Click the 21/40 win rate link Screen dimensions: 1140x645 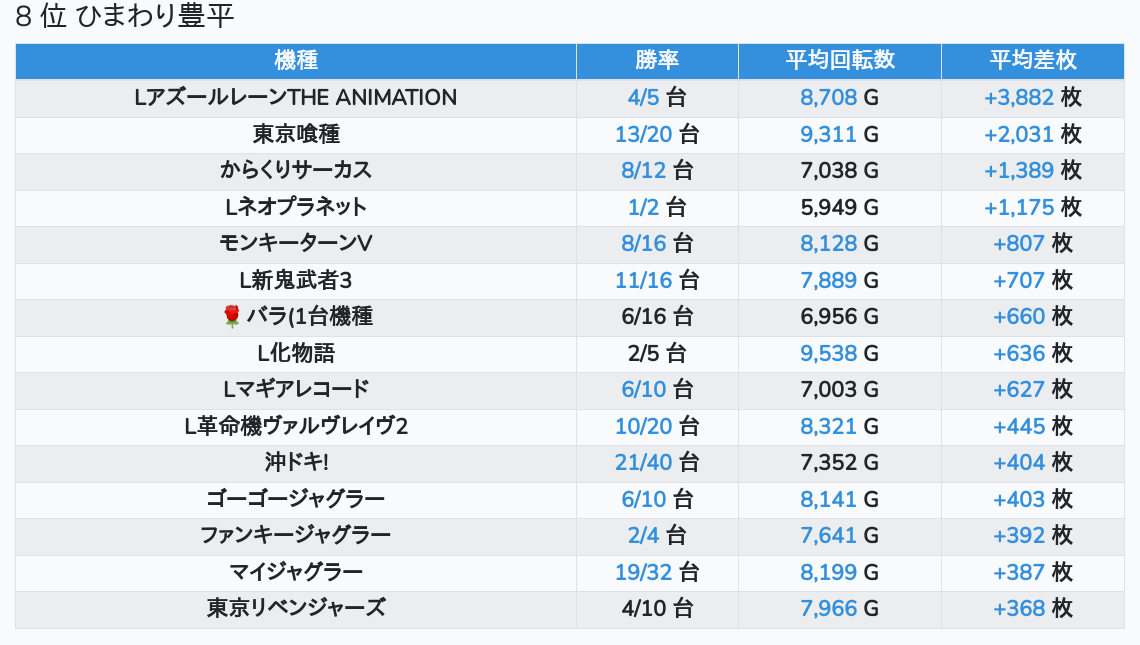click(x=643, y=463)
